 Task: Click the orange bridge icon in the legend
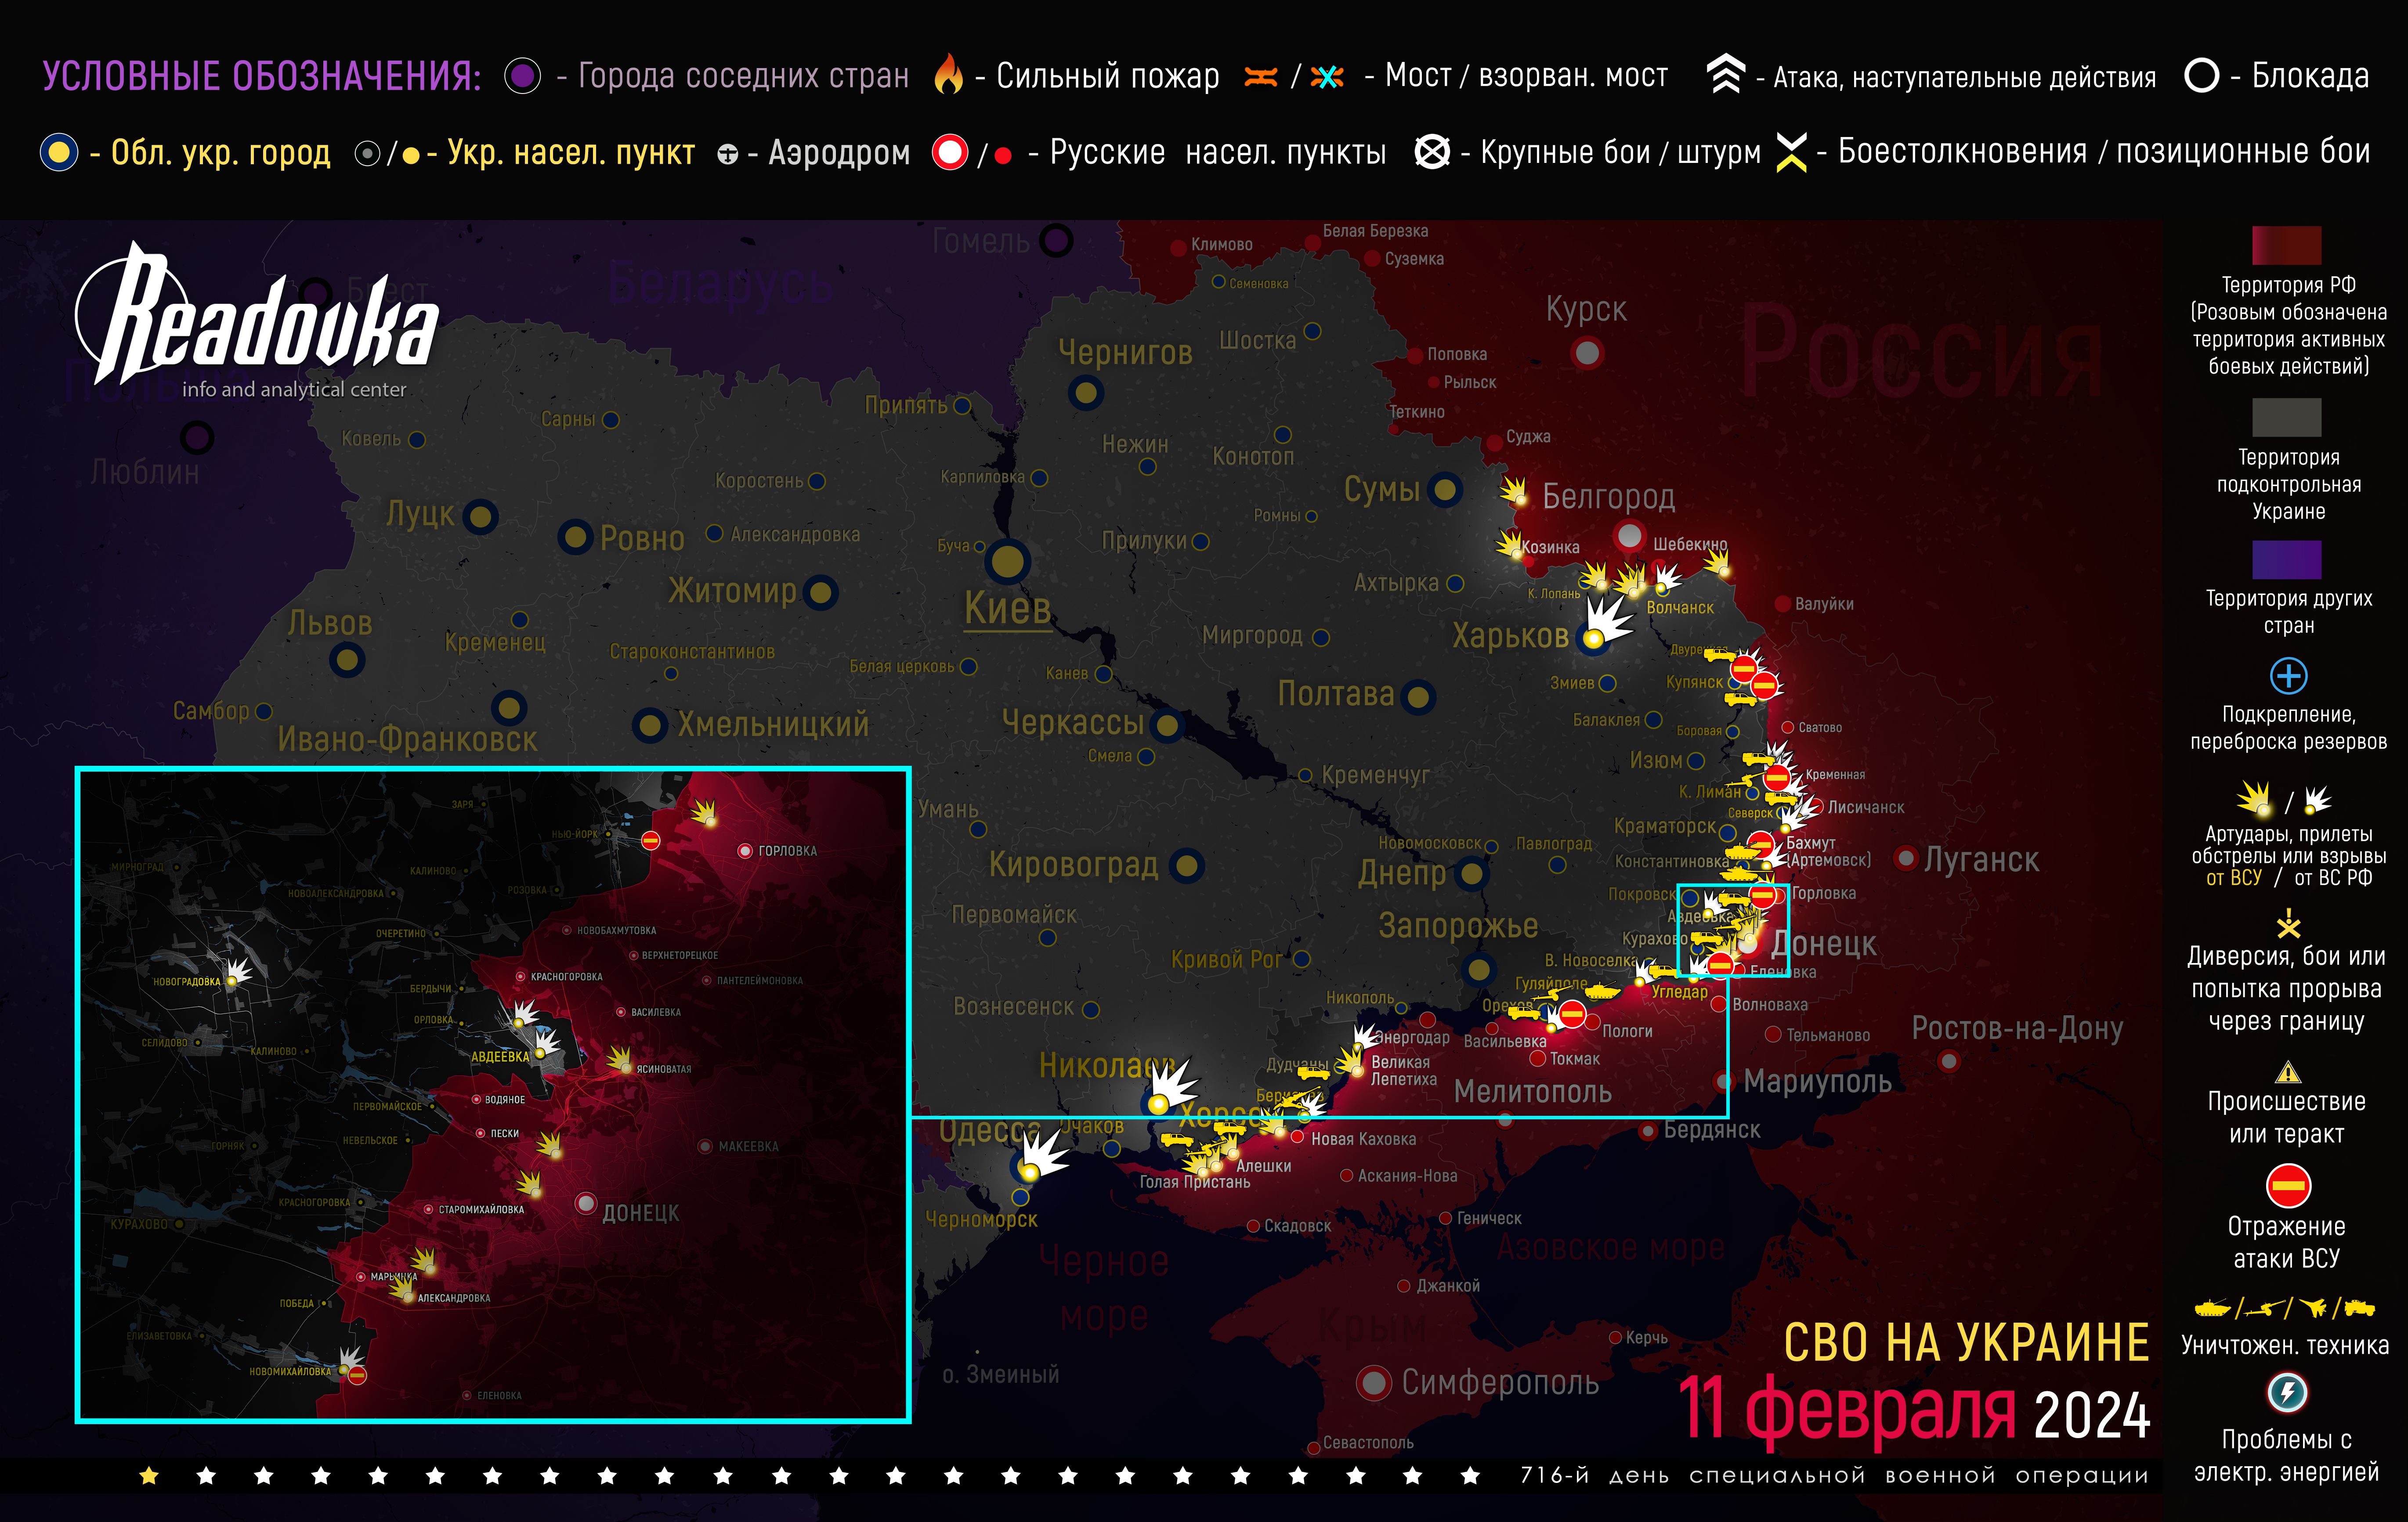(x=1261, y=77)
